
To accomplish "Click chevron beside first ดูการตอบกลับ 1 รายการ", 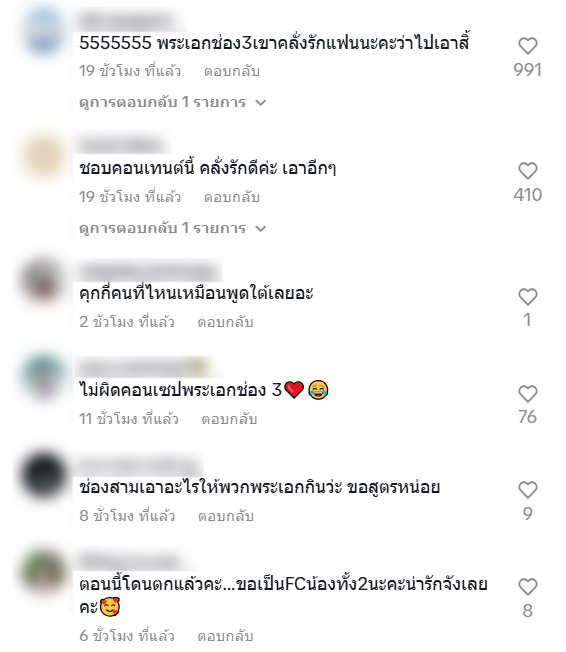I will pos(261,103).
